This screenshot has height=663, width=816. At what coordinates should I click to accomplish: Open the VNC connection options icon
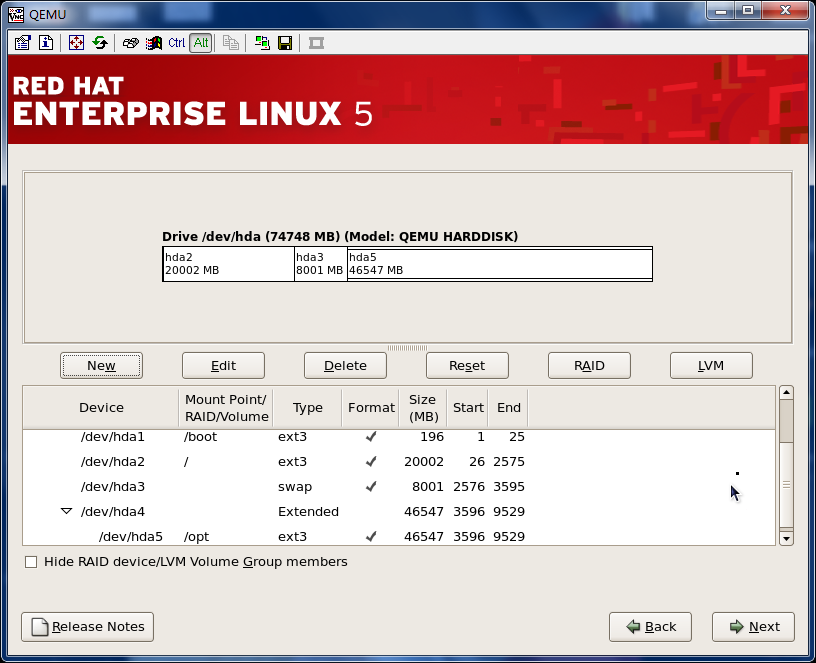pos(22,43)
